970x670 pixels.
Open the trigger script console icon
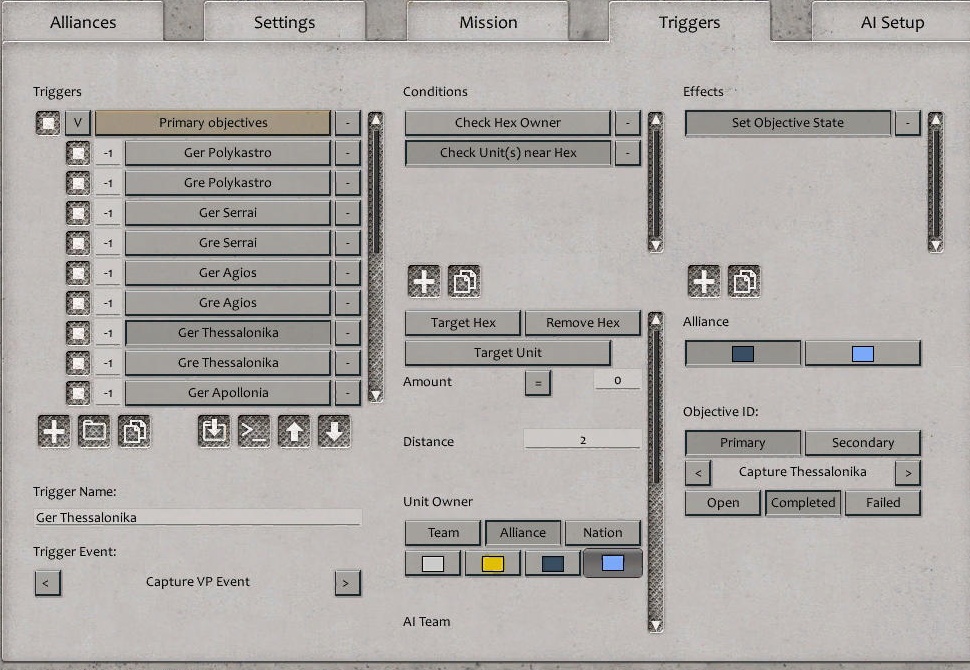tap(254, 431)
